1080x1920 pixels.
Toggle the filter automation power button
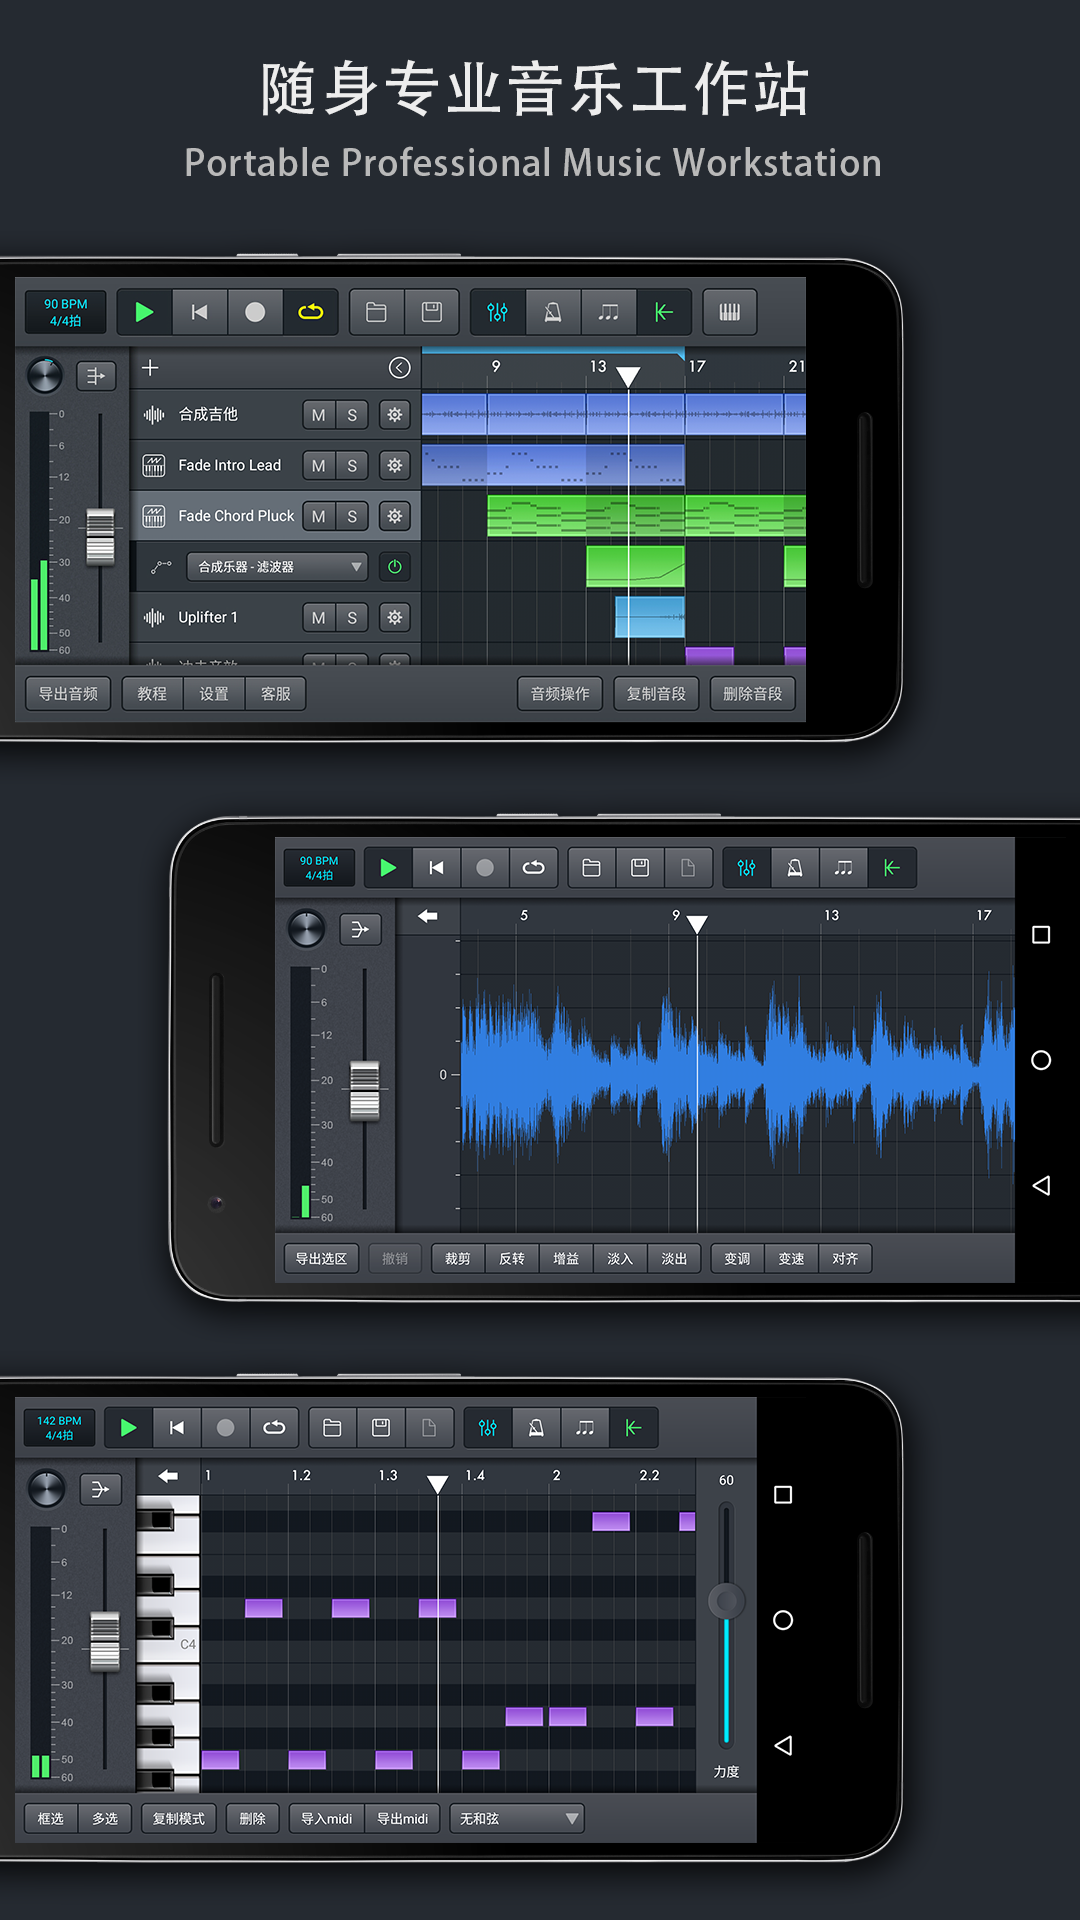pyautogui.click(x=395, y=567)
